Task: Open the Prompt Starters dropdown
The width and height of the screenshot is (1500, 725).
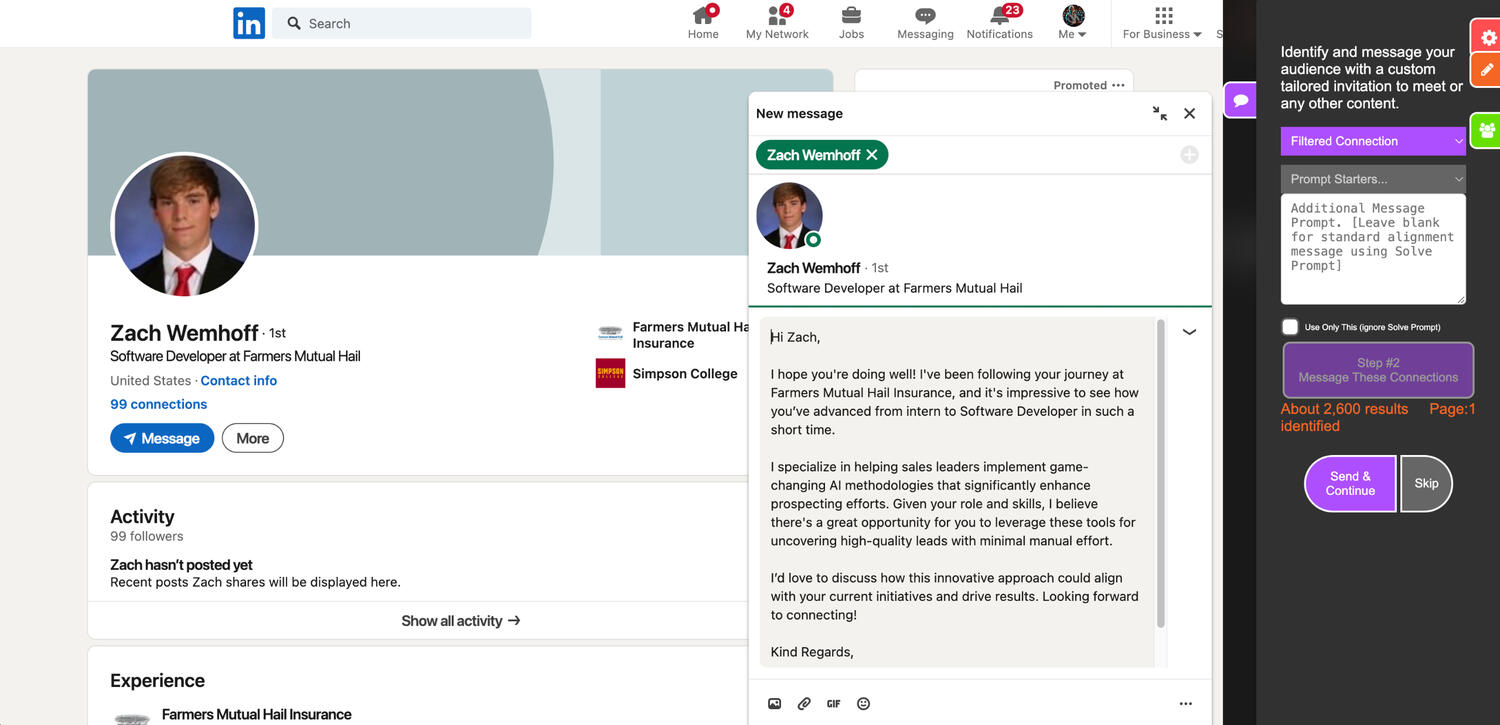Action: 1373,179
